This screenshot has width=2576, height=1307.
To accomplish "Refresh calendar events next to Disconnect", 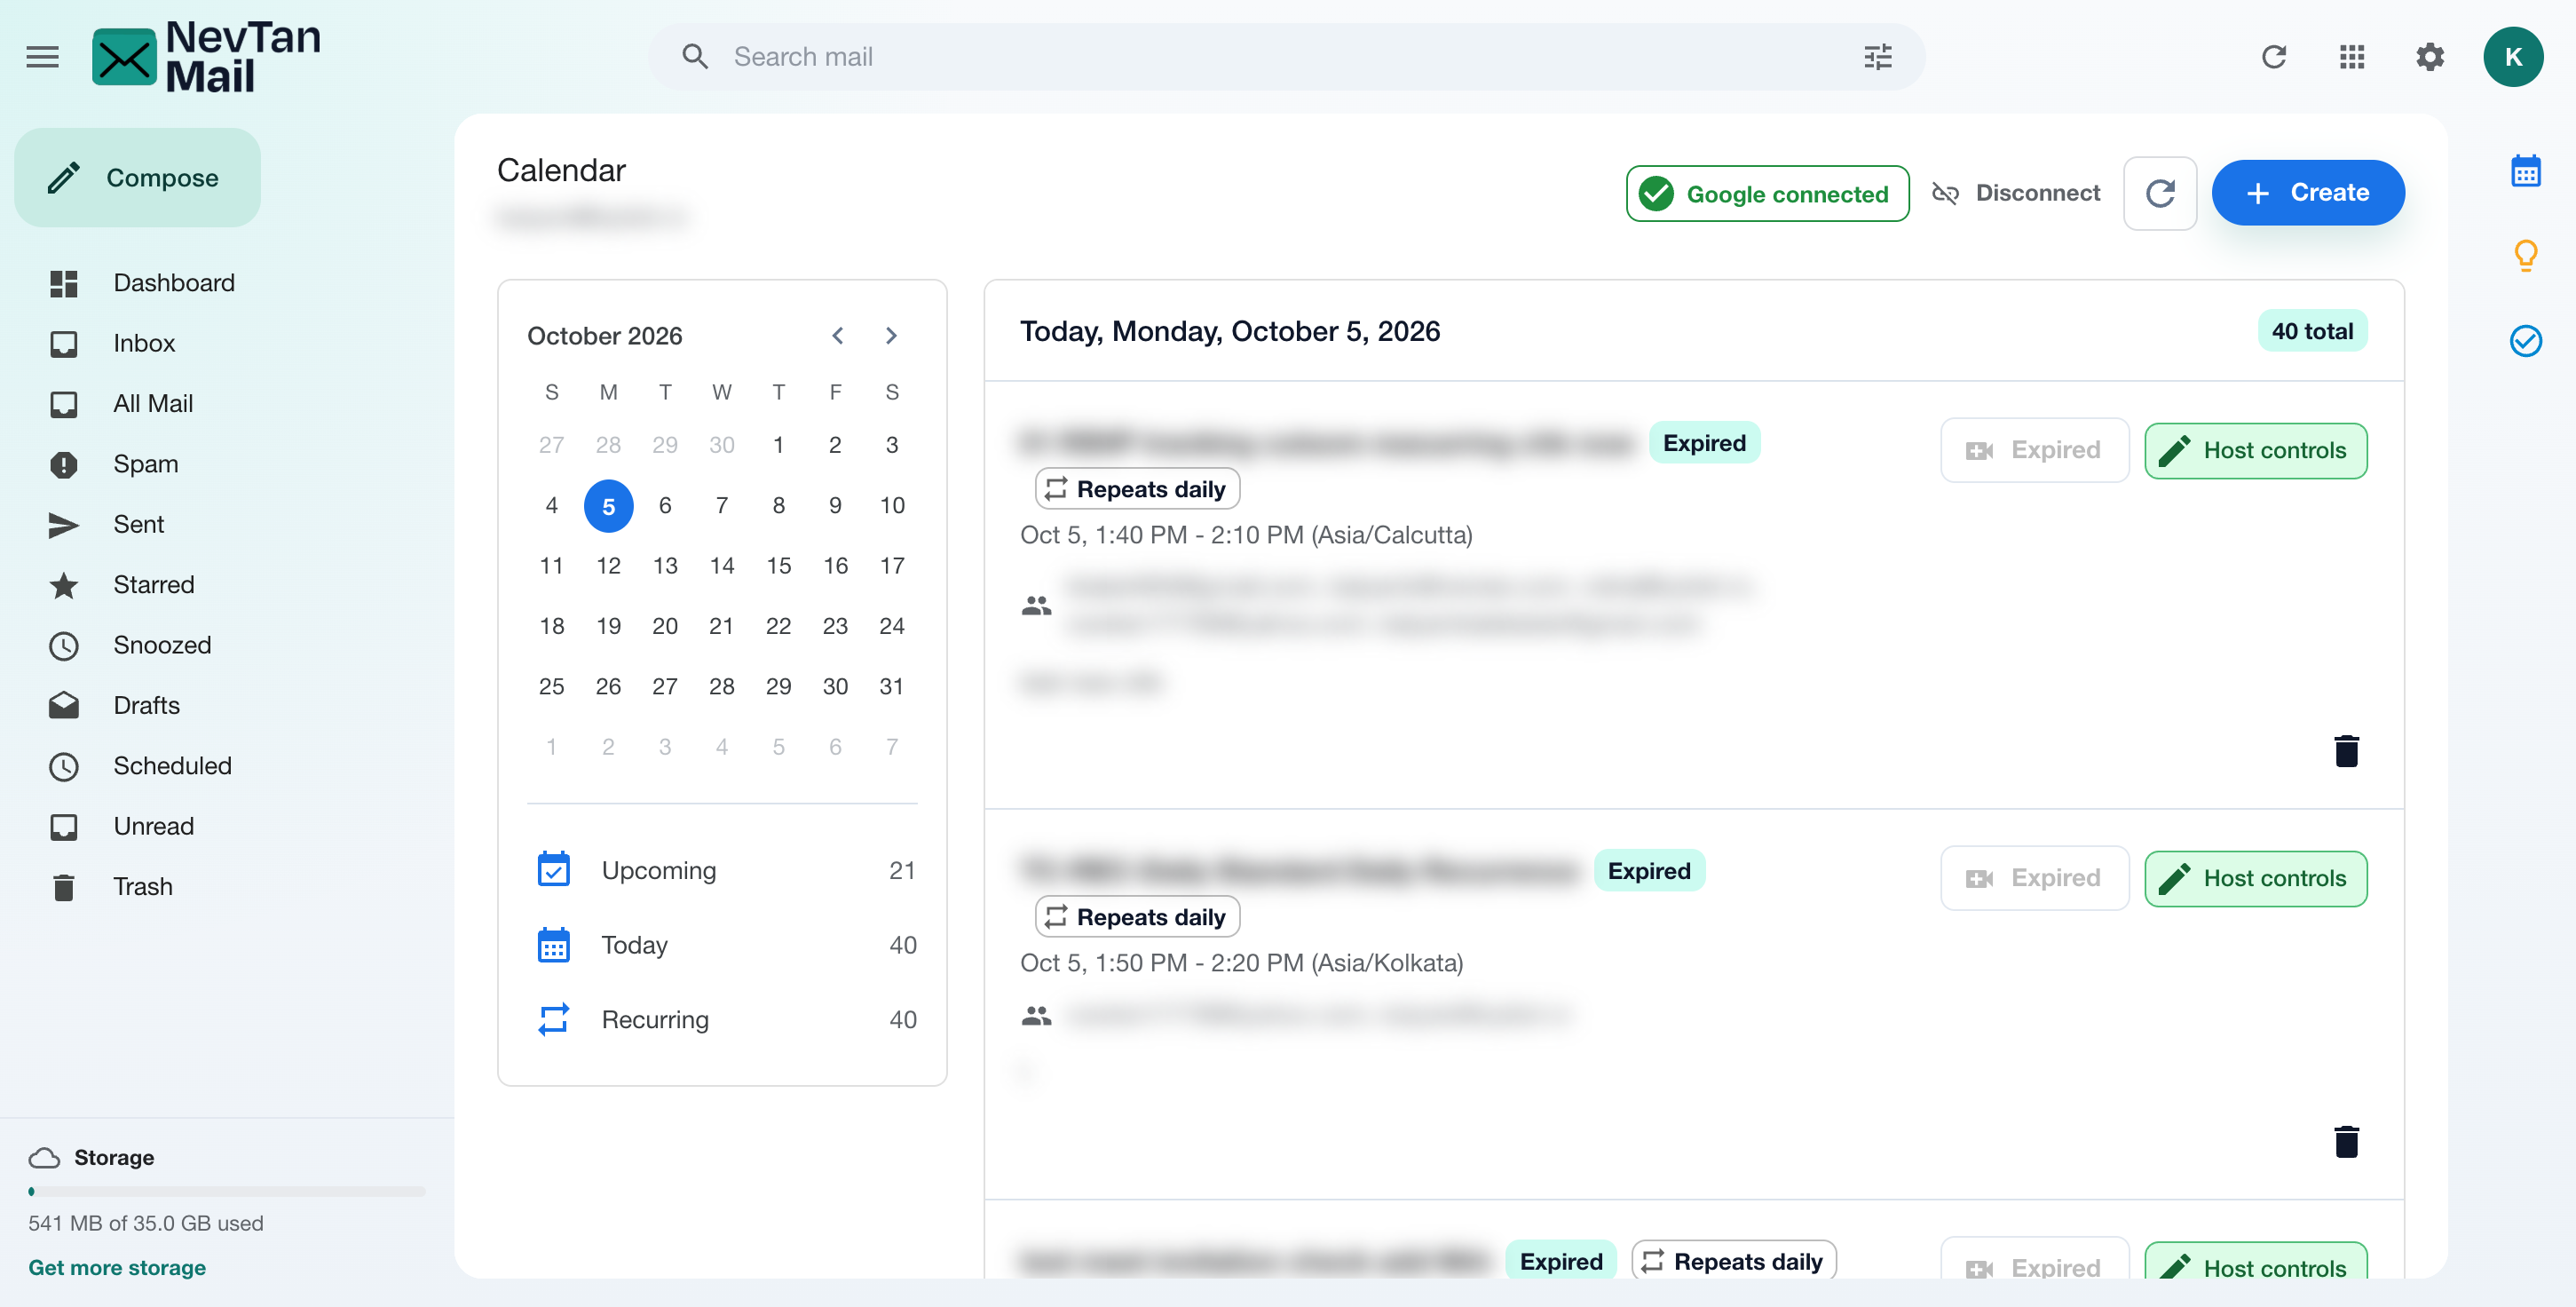I will click(x=2159, y=193).
